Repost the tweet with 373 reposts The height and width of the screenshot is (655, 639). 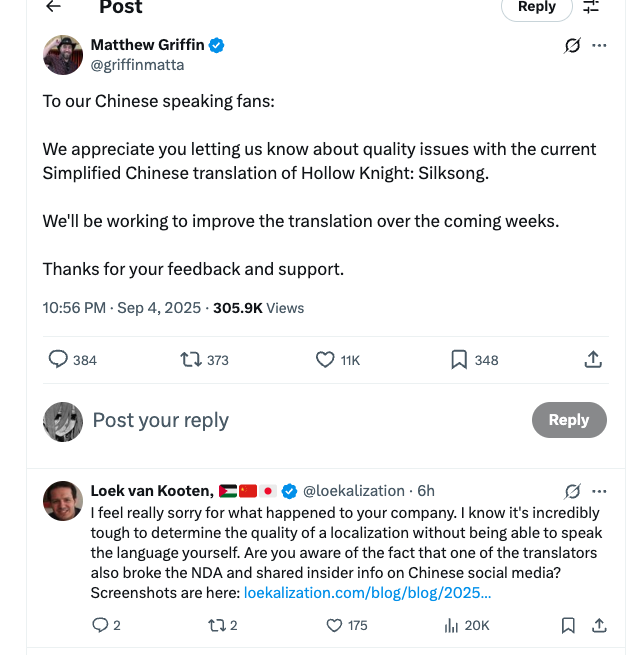[x=191, y=360]
